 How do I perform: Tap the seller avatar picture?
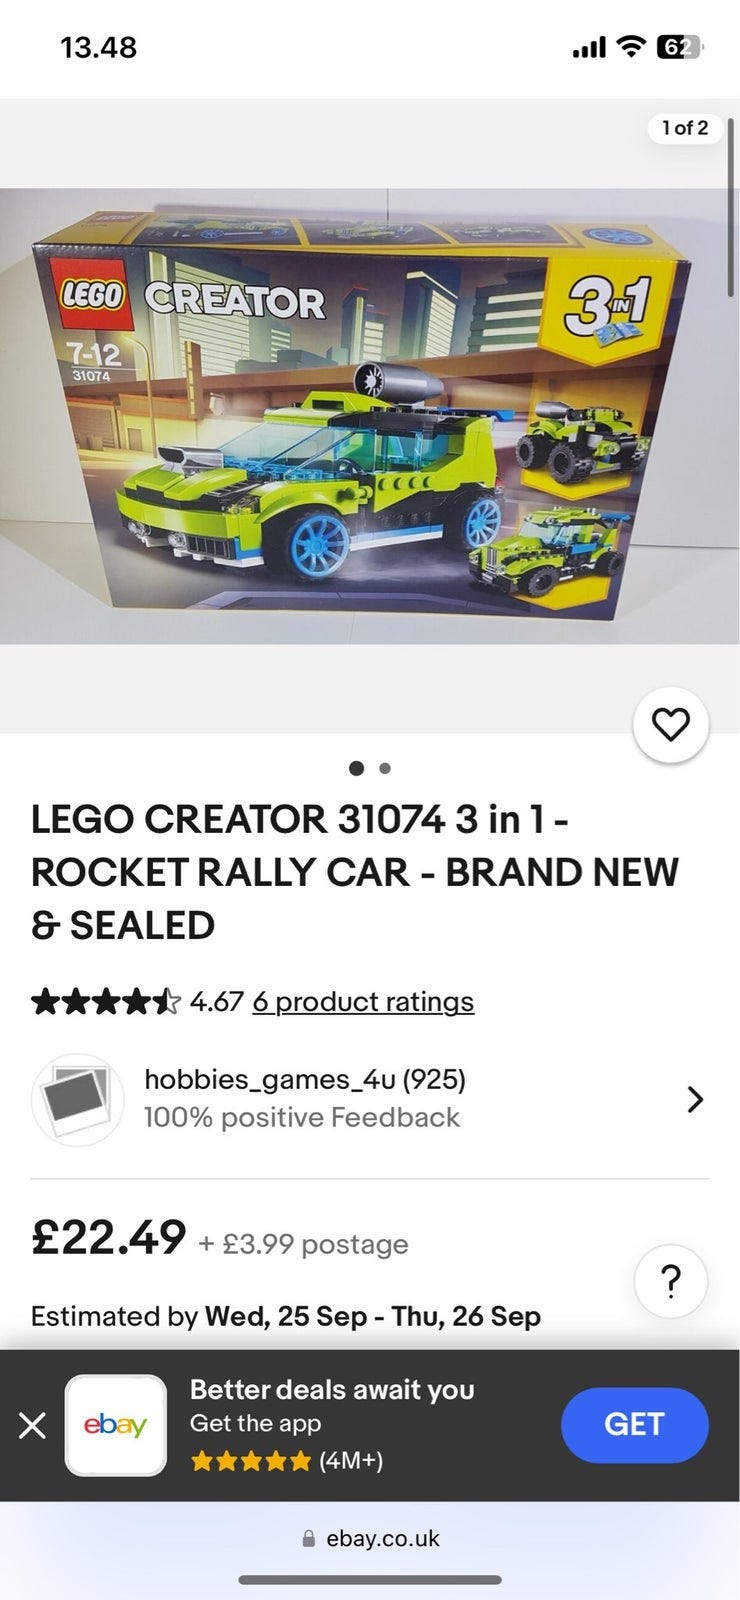pyautogui.click(x=78, y=1099)
